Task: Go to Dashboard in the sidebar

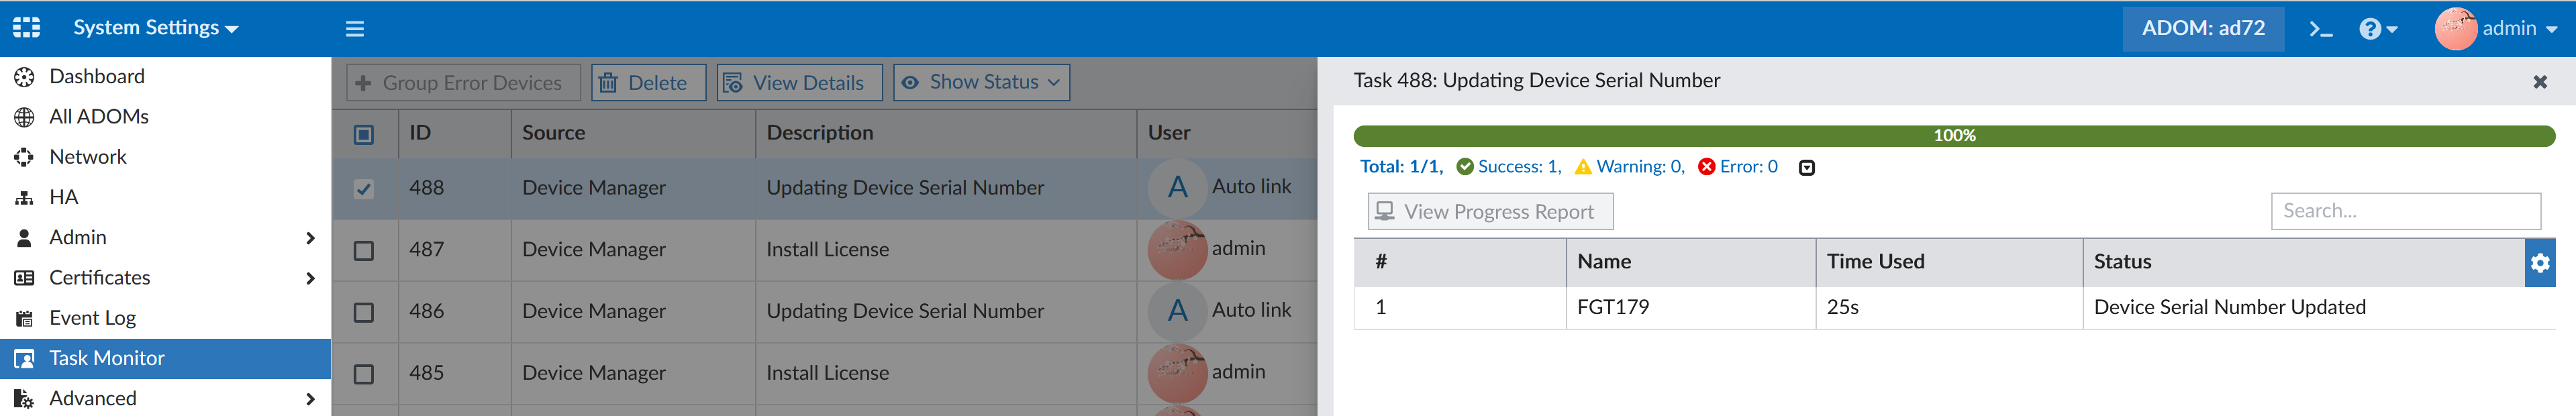Action: click(96, 77)
